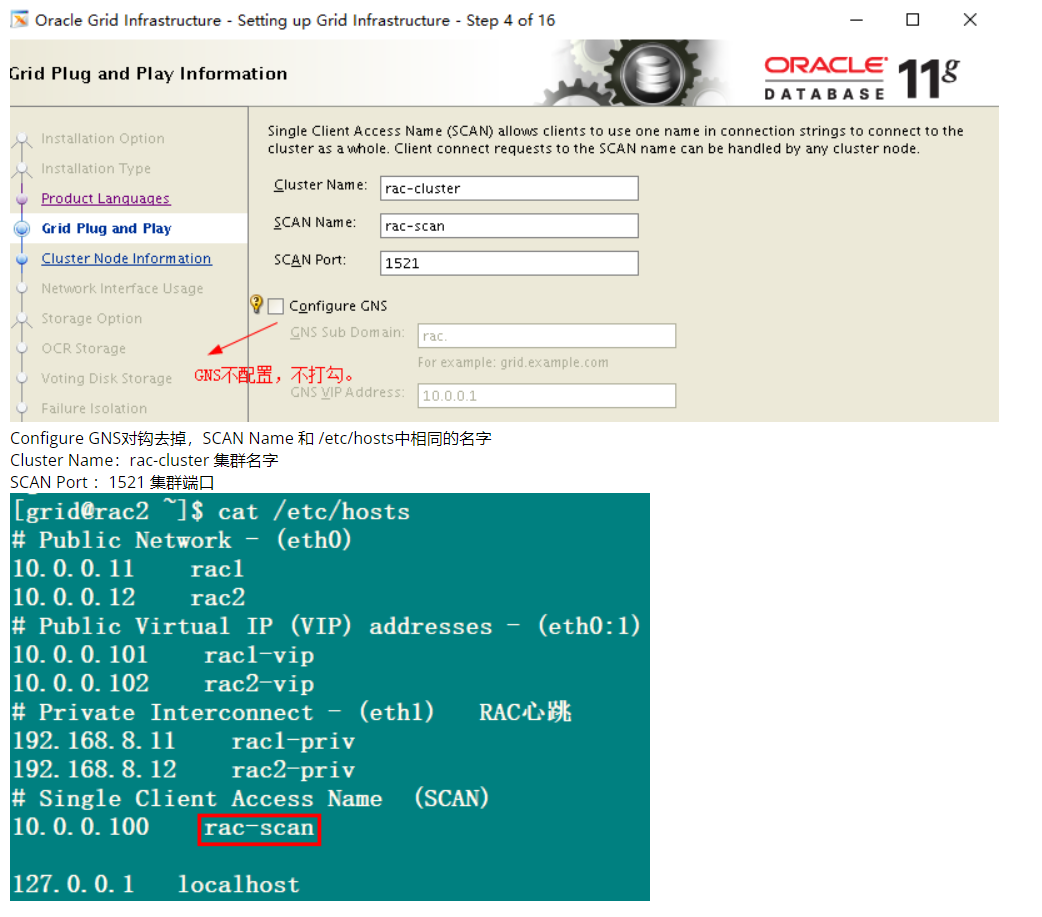Open the Product Languages step link
1042x917 pixels.
[x=105, y=199]
